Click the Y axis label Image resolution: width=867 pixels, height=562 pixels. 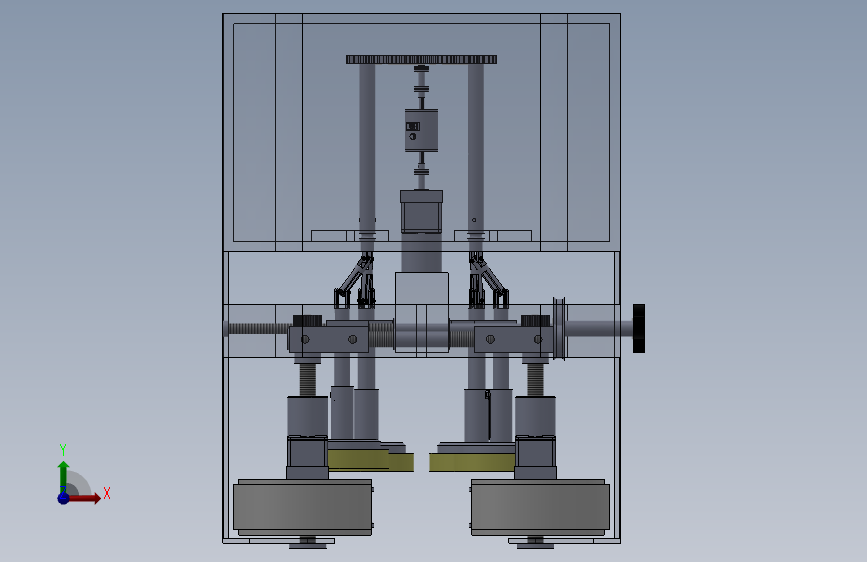[x=63, y=450]
